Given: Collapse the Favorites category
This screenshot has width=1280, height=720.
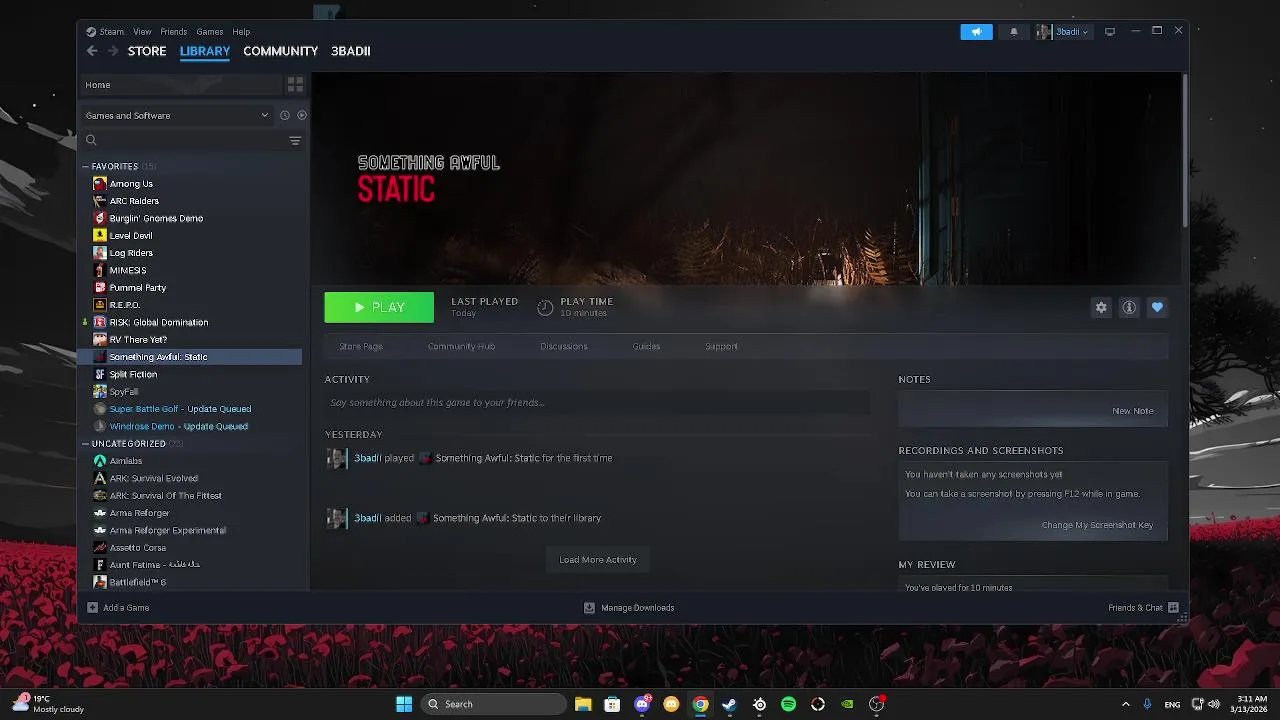Looking at the screenshot, I should (86, 167).
